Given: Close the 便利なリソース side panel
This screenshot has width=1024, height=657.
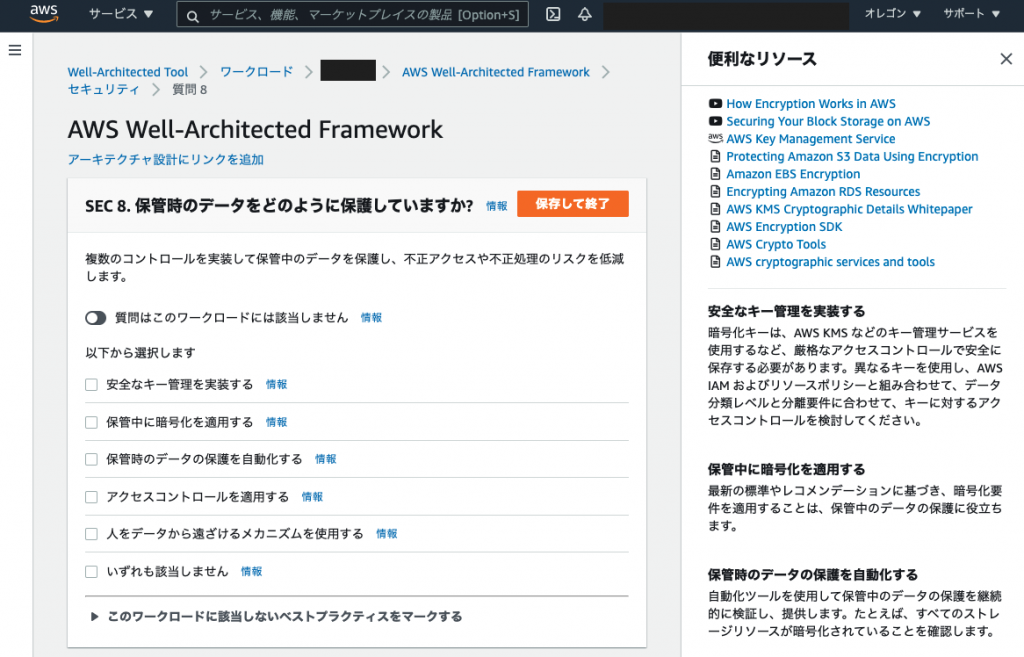Looking at the screenshot, I should (1006, 59).
